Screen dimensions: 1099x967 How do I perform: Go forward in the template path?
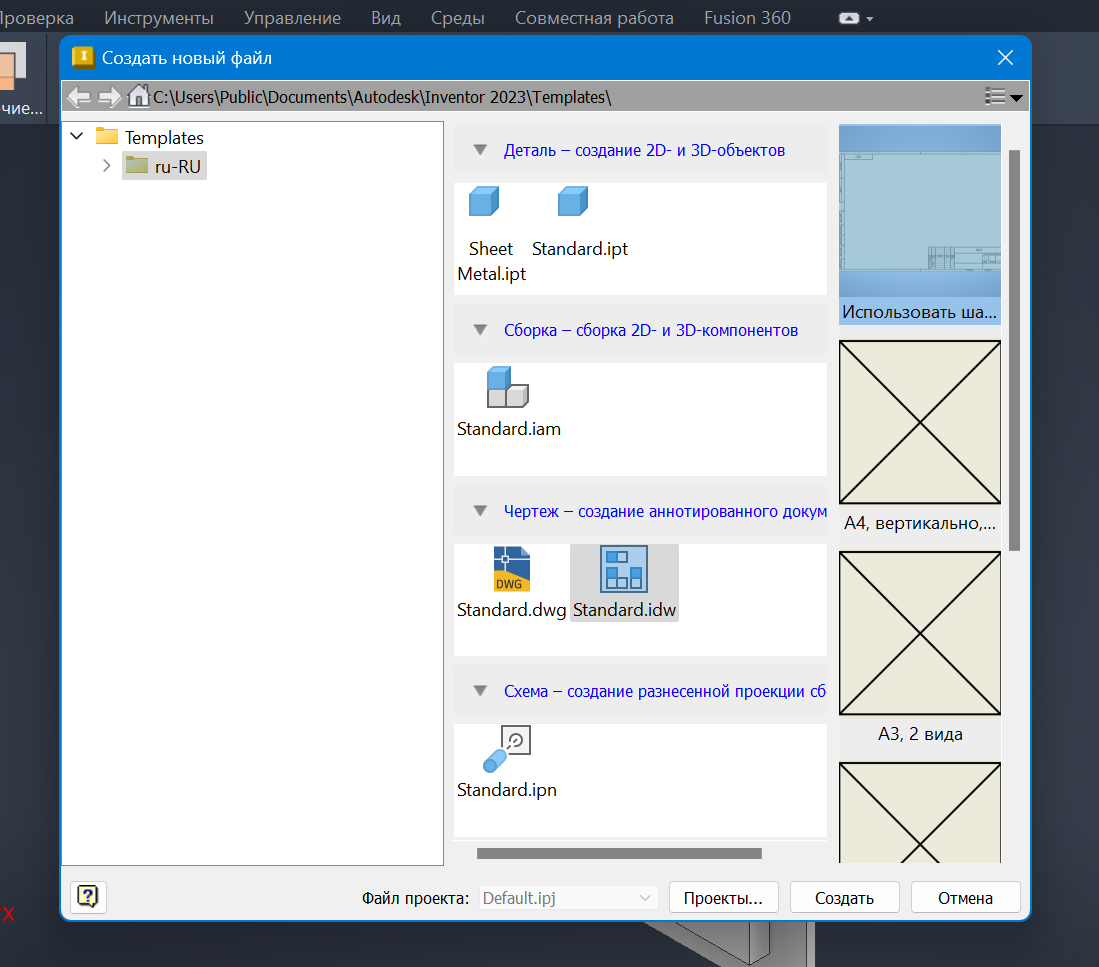click(109, 97)
